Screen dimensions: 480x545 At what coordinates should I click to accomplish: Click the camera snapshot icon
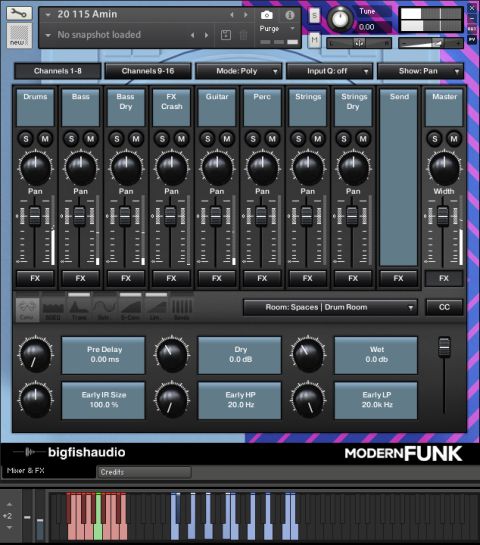coord(267,15)
